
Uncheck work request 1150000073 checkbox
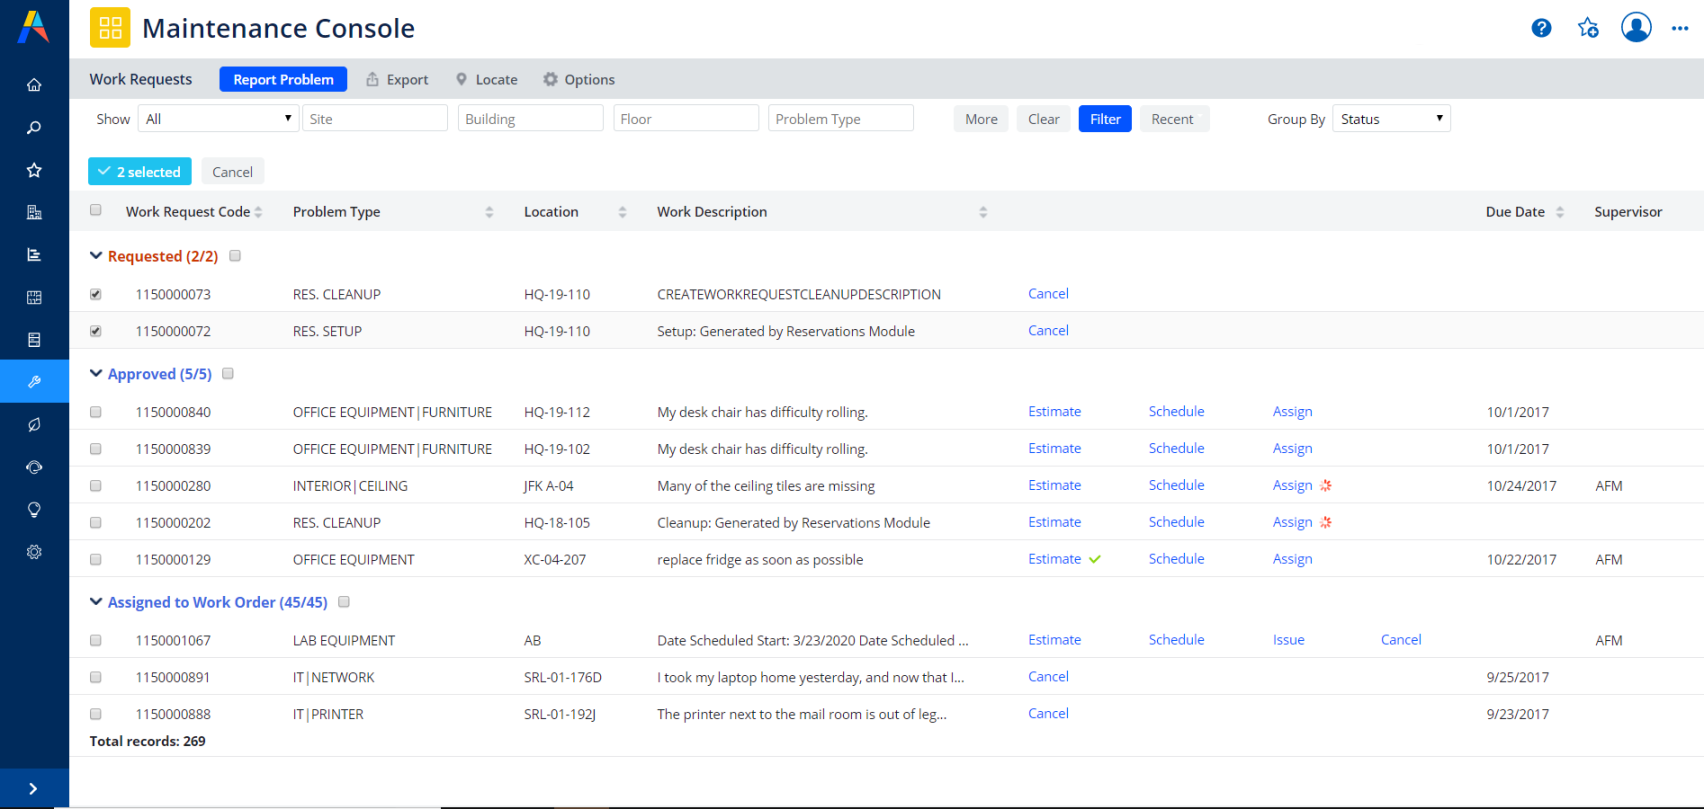tap(96, 294)
